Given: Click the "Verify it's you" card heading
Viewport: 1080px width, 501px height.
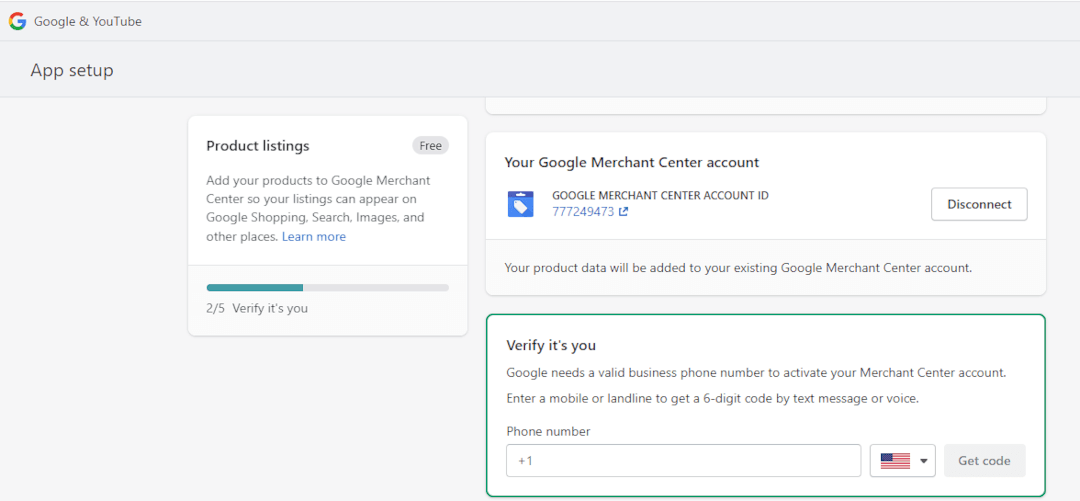Looking at the screenshot, I should tap(551, 346).
